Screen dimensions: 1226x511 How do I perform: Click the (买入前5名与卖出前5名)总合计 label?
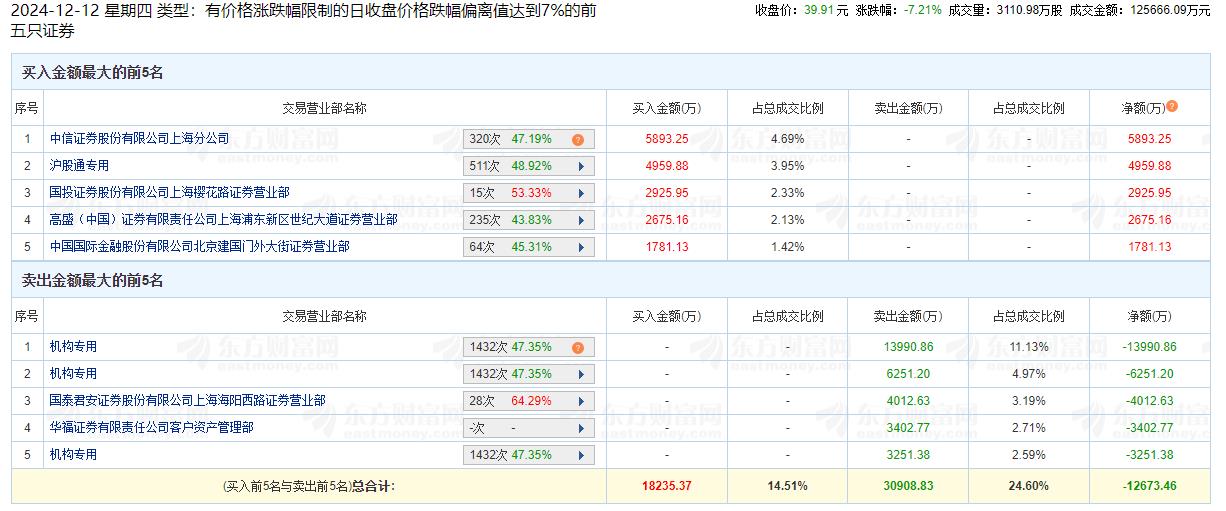tap(309, 486)
